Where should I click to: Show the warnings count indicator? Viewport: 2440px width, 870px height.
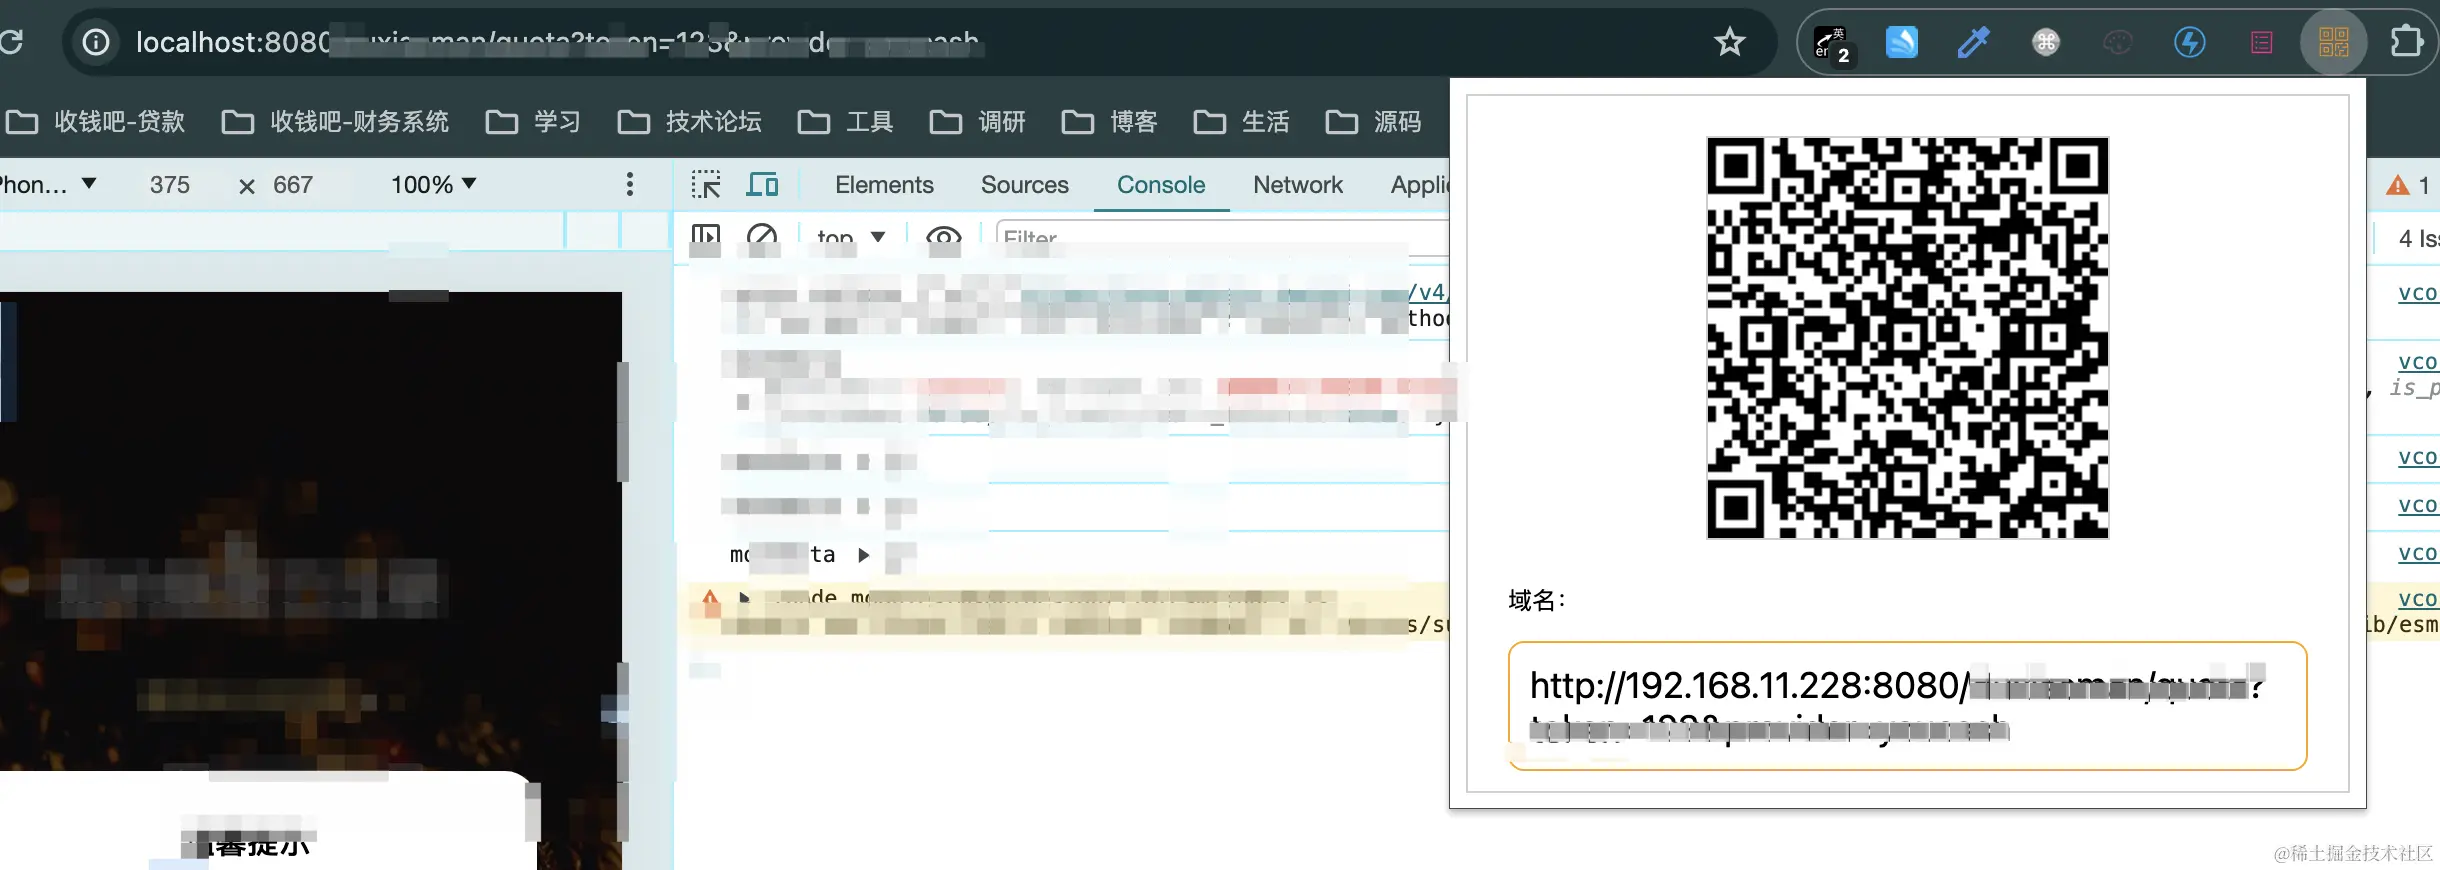click(x=2409, y=185)
